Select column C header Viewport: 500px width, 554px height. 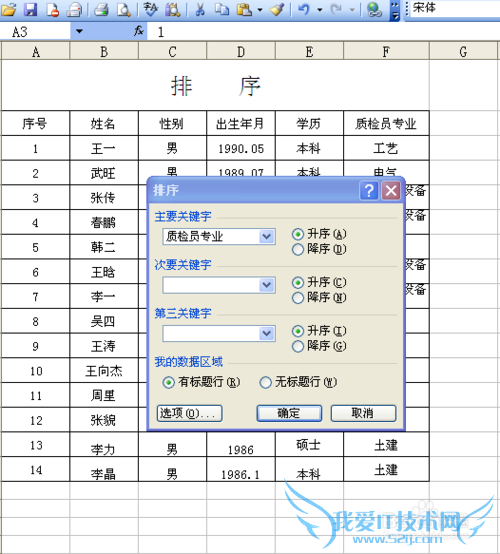[172, 52]
